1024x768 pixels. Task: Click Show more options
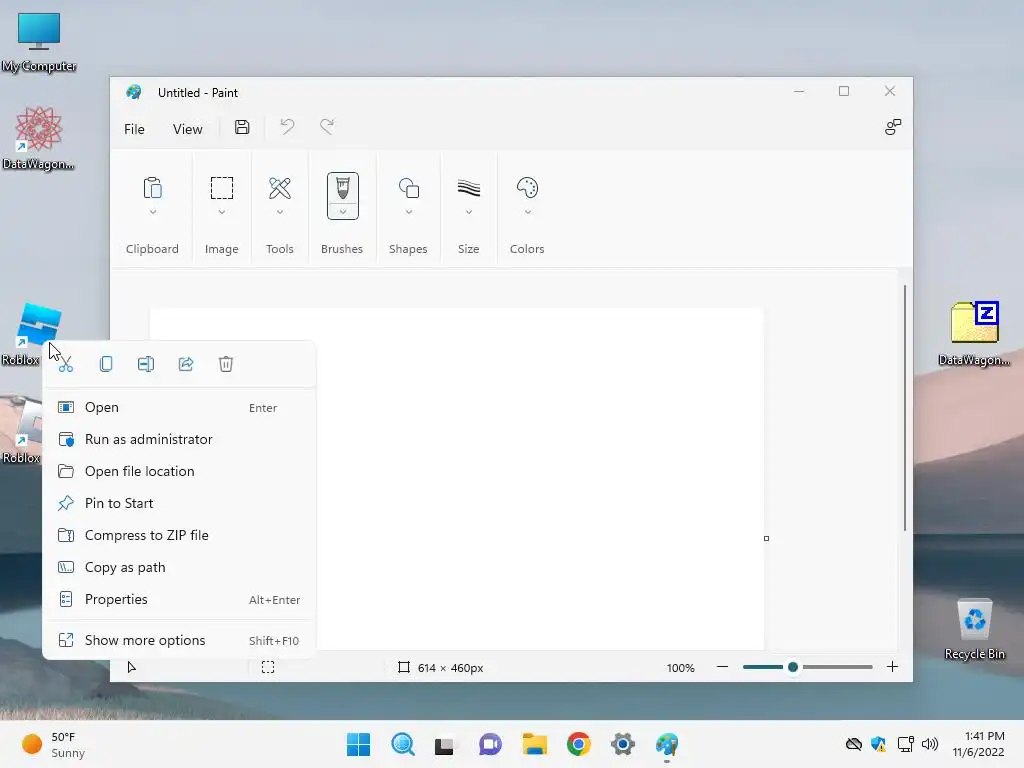pos(179,641)
